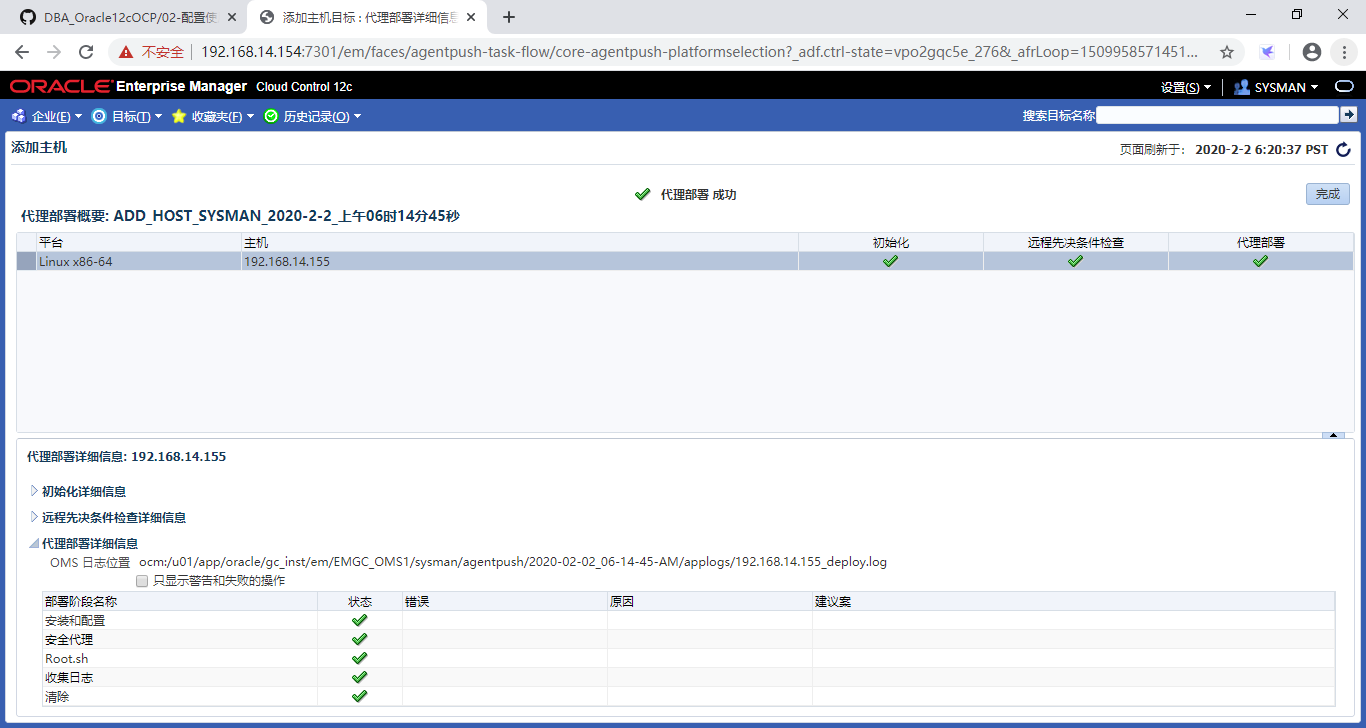Collapse details pane using splitter arrow

coord(1333,435)
